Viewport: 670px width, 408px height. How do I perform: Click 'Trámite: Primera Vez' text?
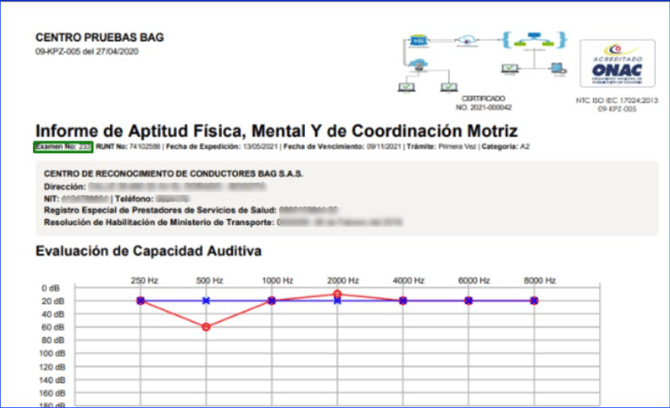[x=441, y=147]
